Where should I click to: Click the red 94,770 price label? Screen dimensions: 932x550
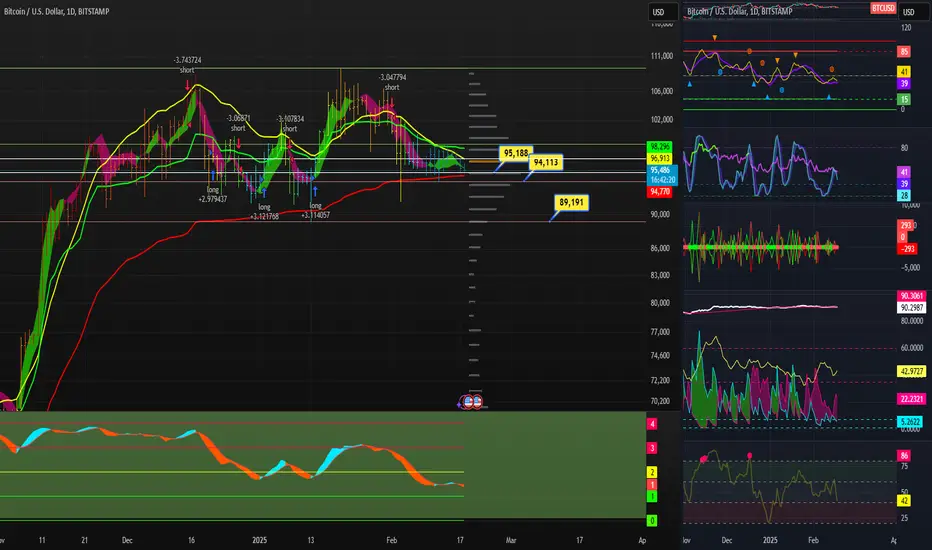pos(660,192)
